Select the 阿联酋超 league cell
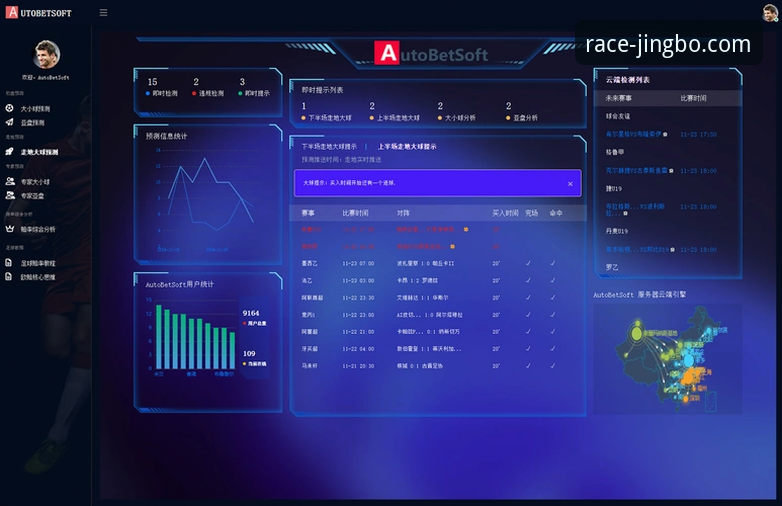 tap(312, 298)
